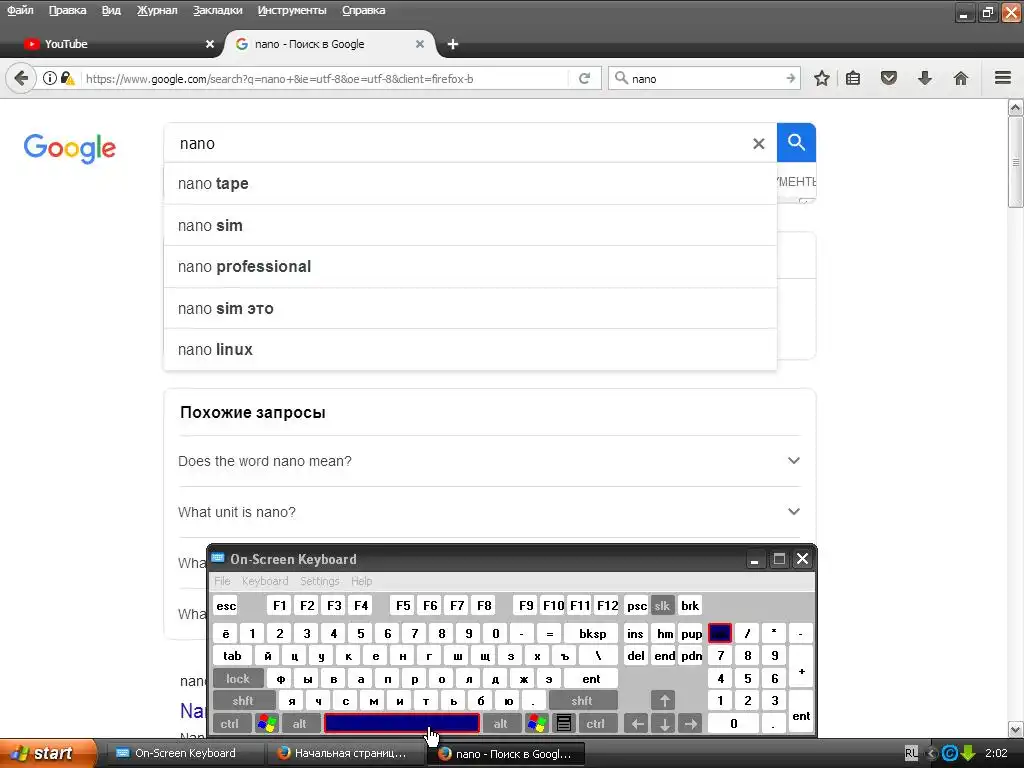Open Правка menu
Viewport: 1024px width, 768px height.
click(x=67, y=10)
